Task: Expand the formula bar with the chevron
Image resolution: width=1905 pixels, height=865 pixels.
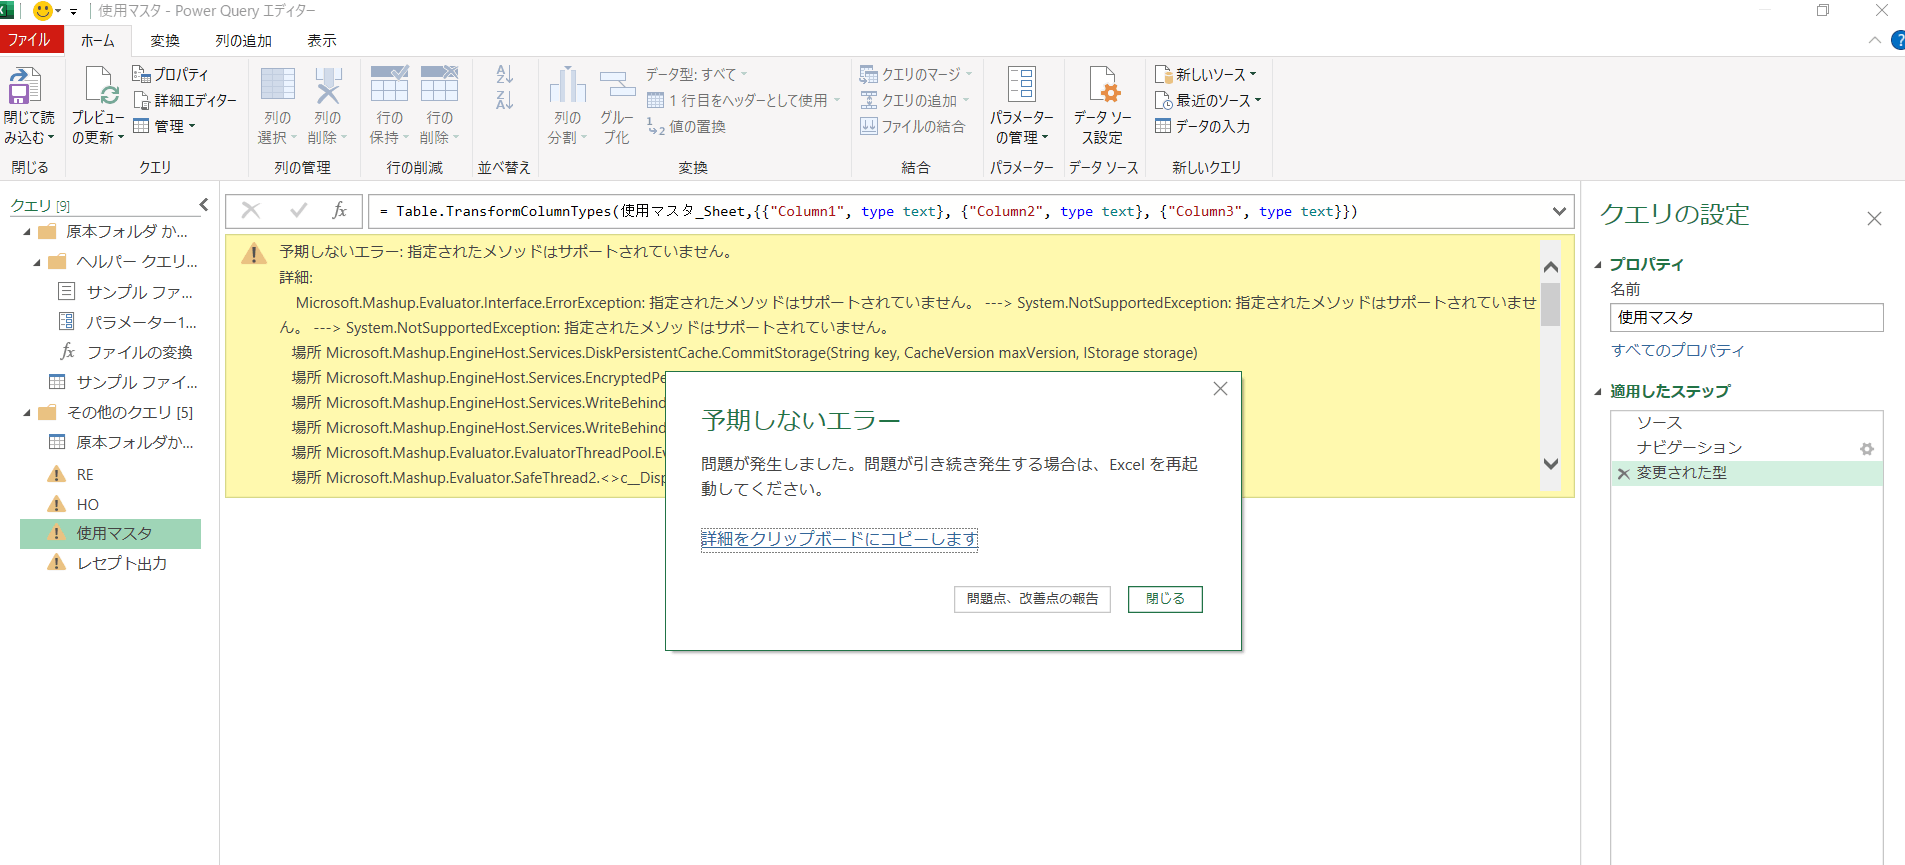Action: coord(1559,211)
